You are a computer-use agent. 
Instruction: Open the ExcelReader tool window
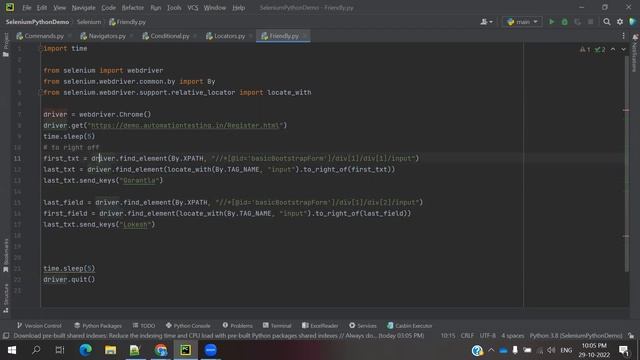point(320,326)
